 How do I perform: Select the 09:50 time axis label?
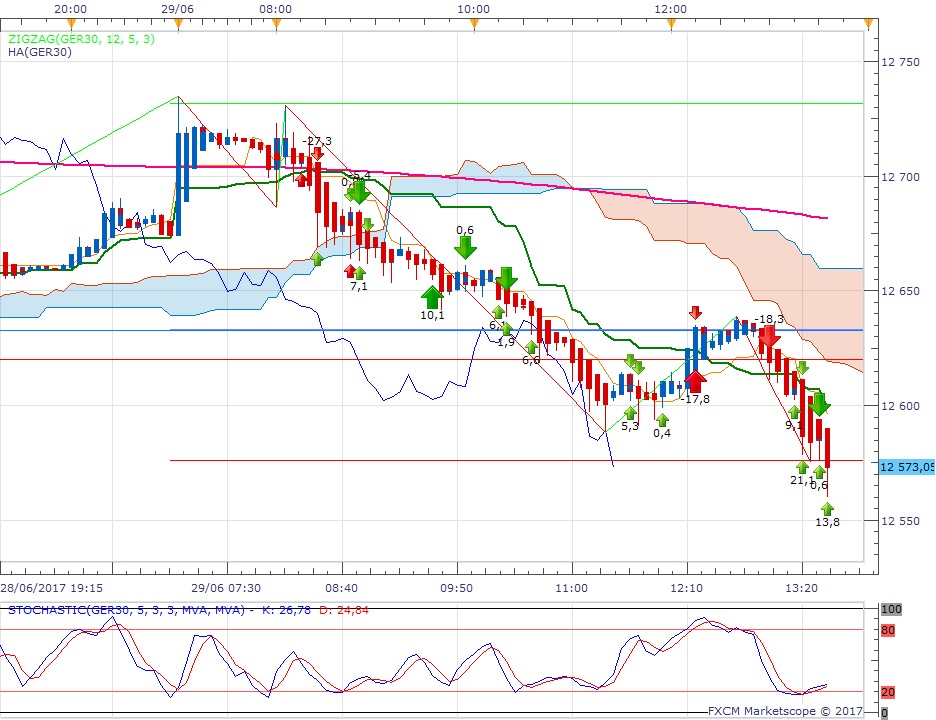point(457,588)
